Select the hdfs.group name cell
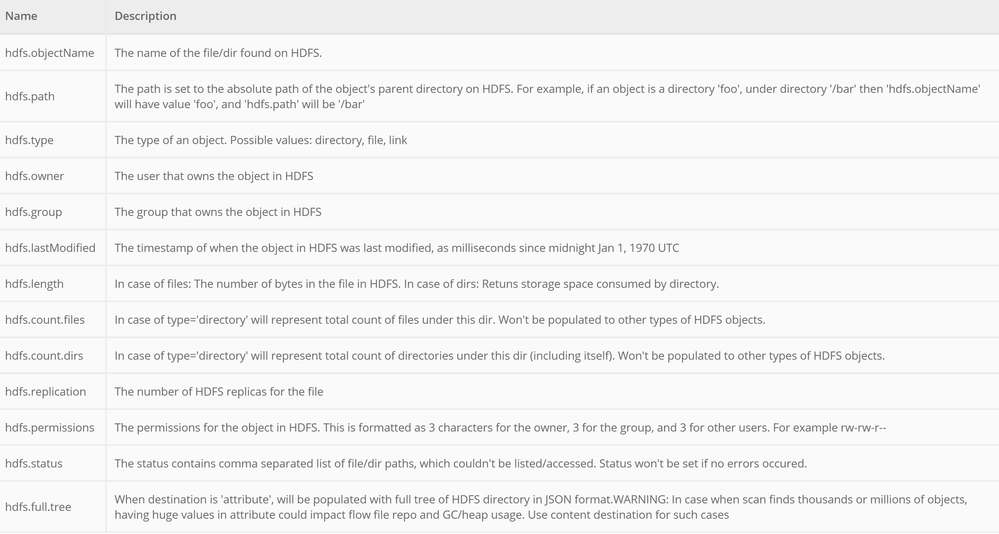The image size is (999, 534). pyautogui.click(x=33, y=212)
